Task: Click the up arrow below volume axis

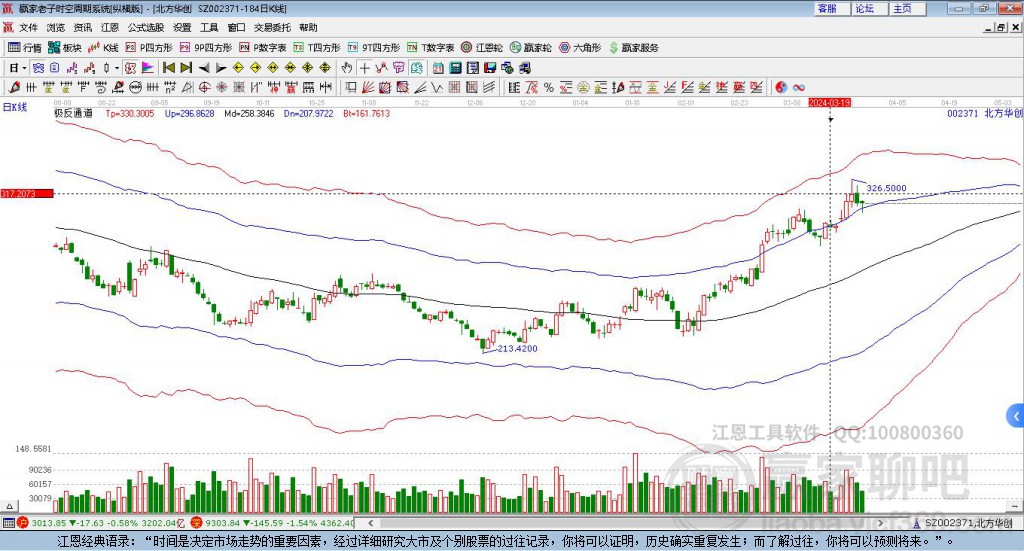Action: [9, 506]
